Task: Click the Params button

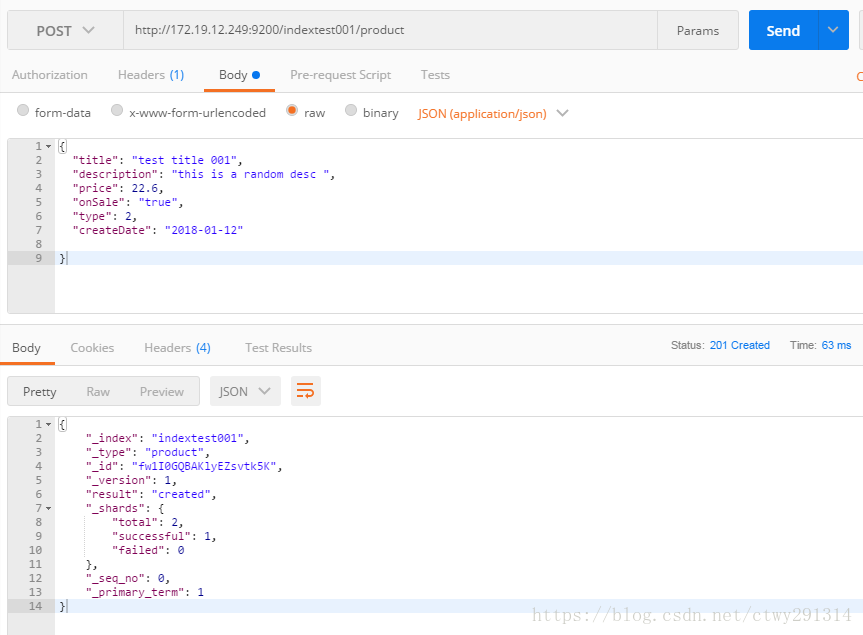Action: [698, 30]
